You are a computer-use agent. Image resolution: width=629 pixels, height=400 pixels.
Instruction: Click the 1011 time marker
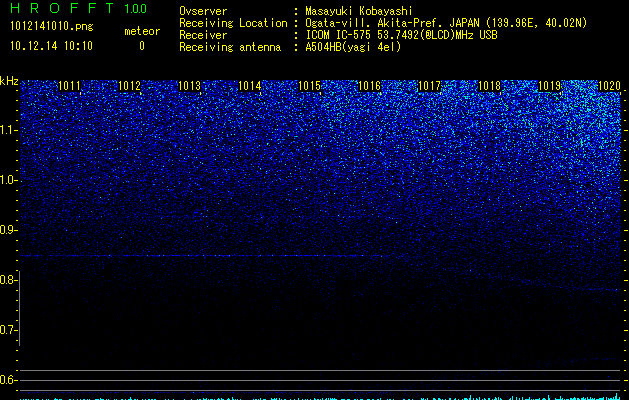coord(69,86)
